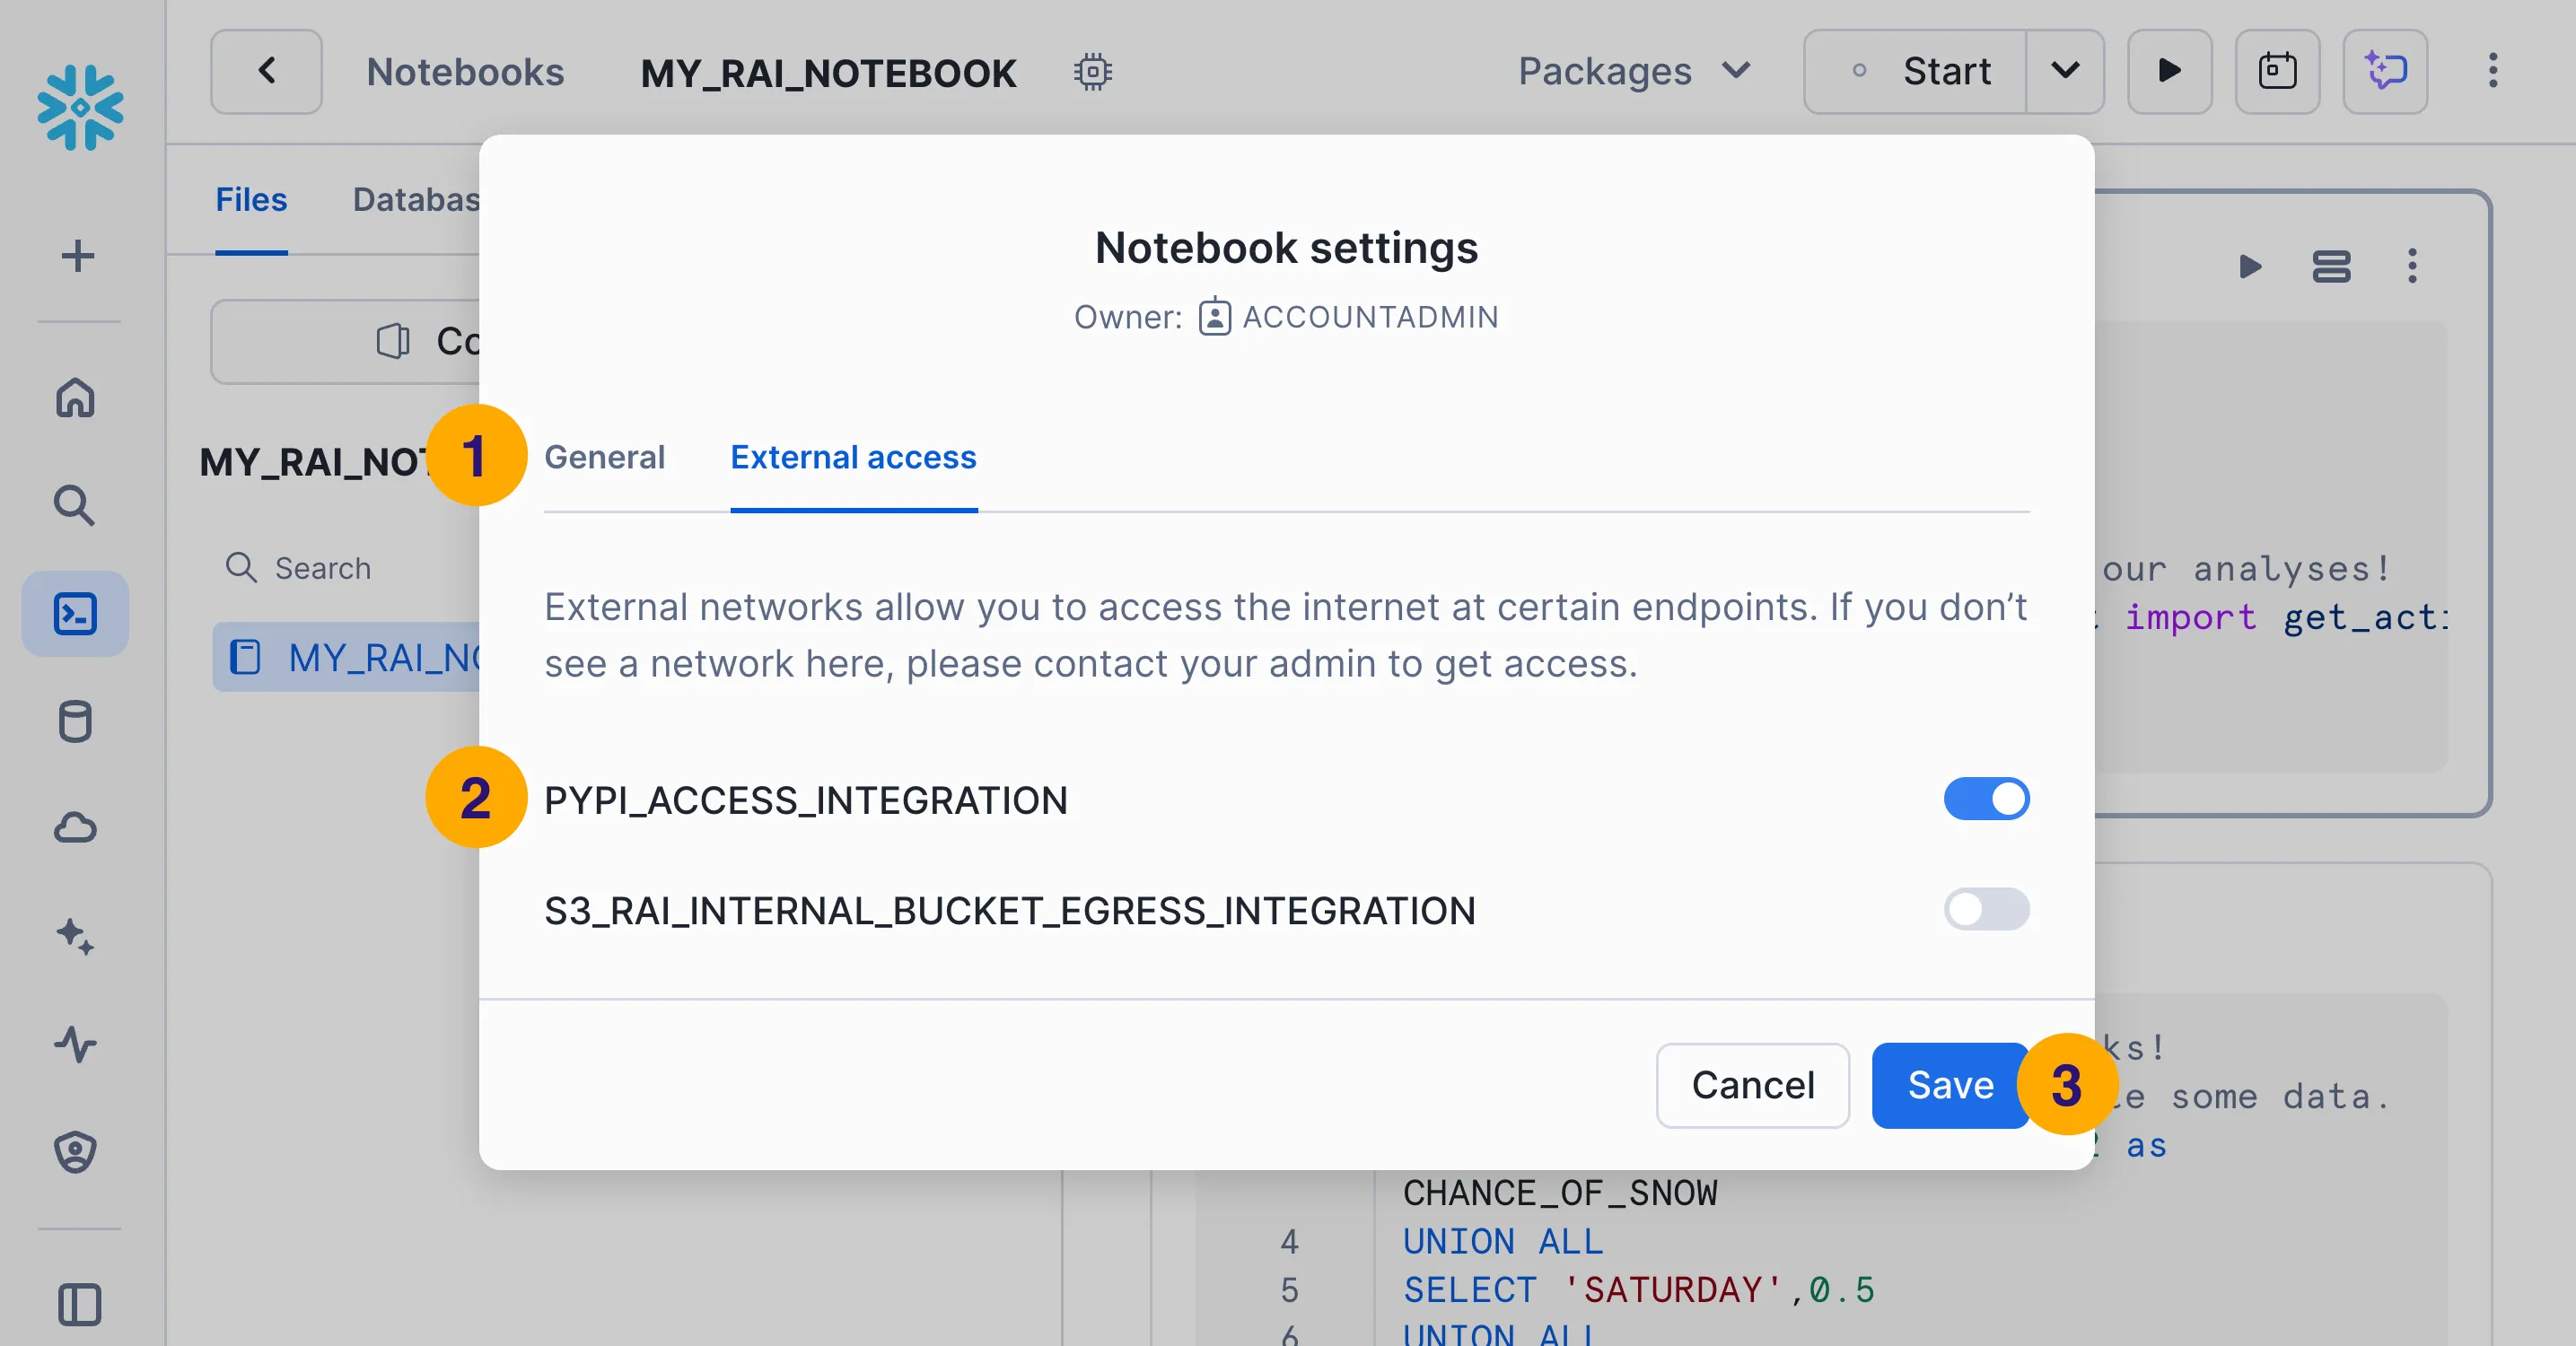Click the compute chip icon beside notebook name
Screen dimensions: 2576x1346
coord(1093,72)
